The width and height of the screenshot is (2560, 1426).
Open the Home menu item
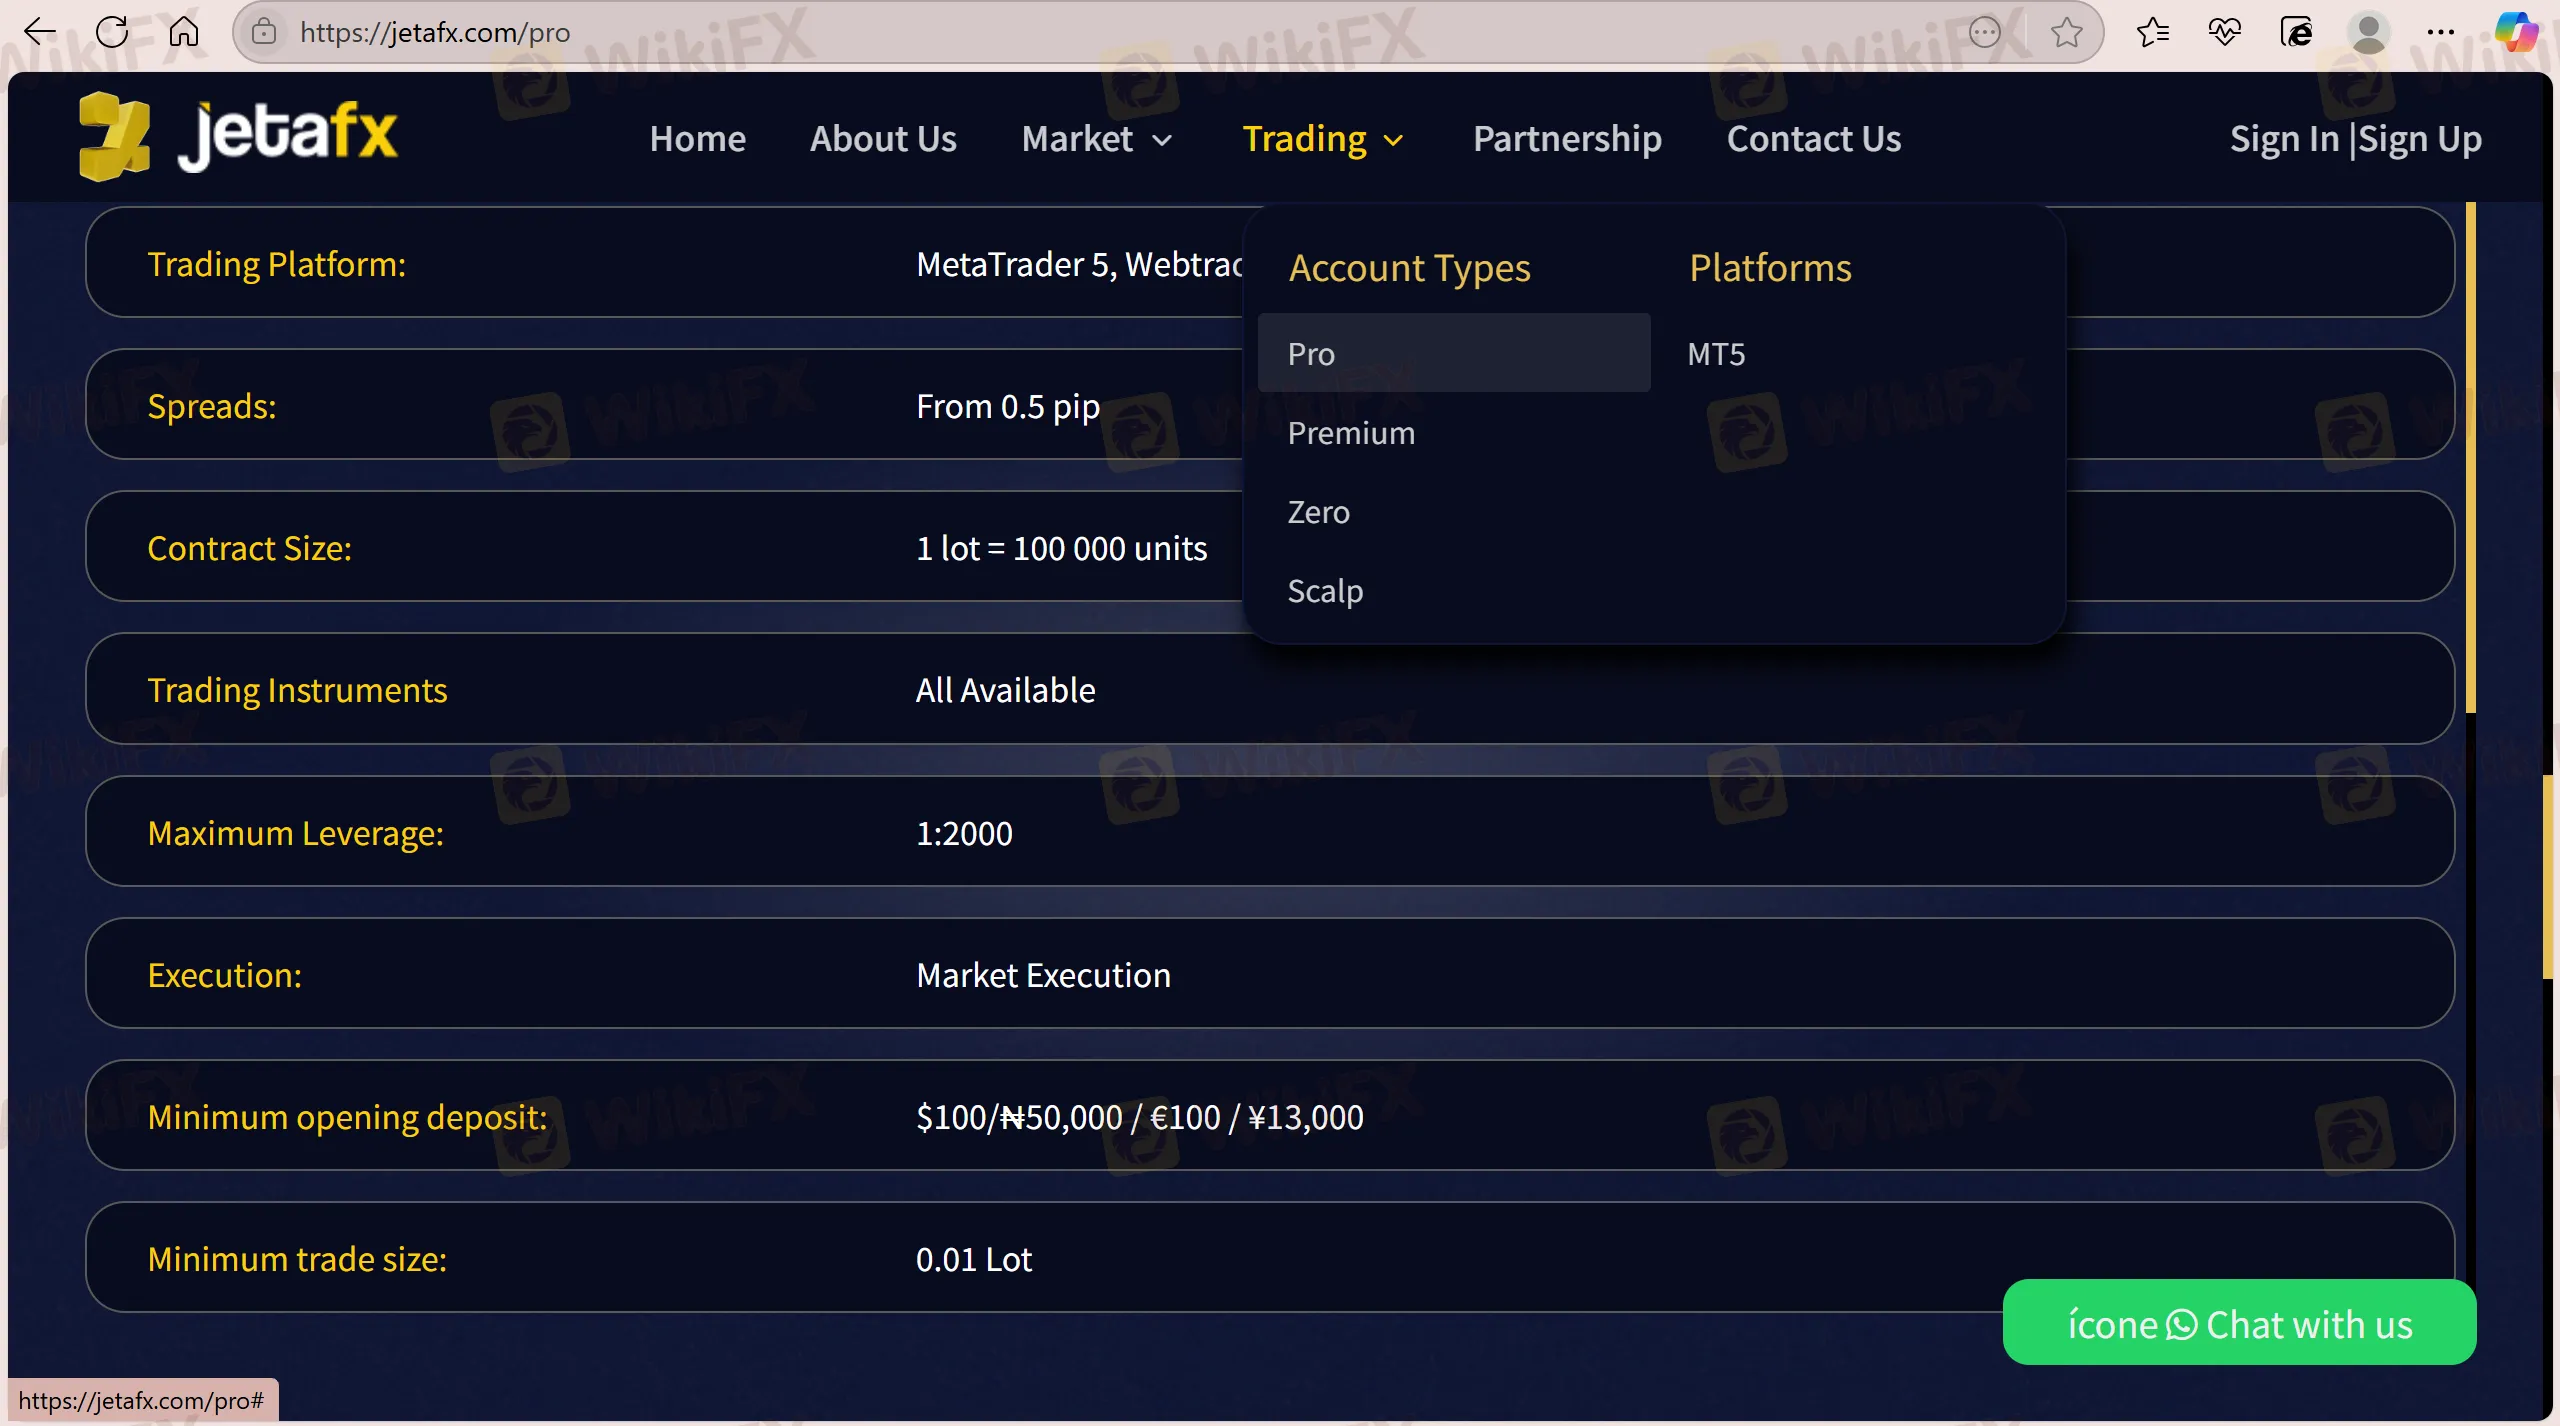(697, 139)
